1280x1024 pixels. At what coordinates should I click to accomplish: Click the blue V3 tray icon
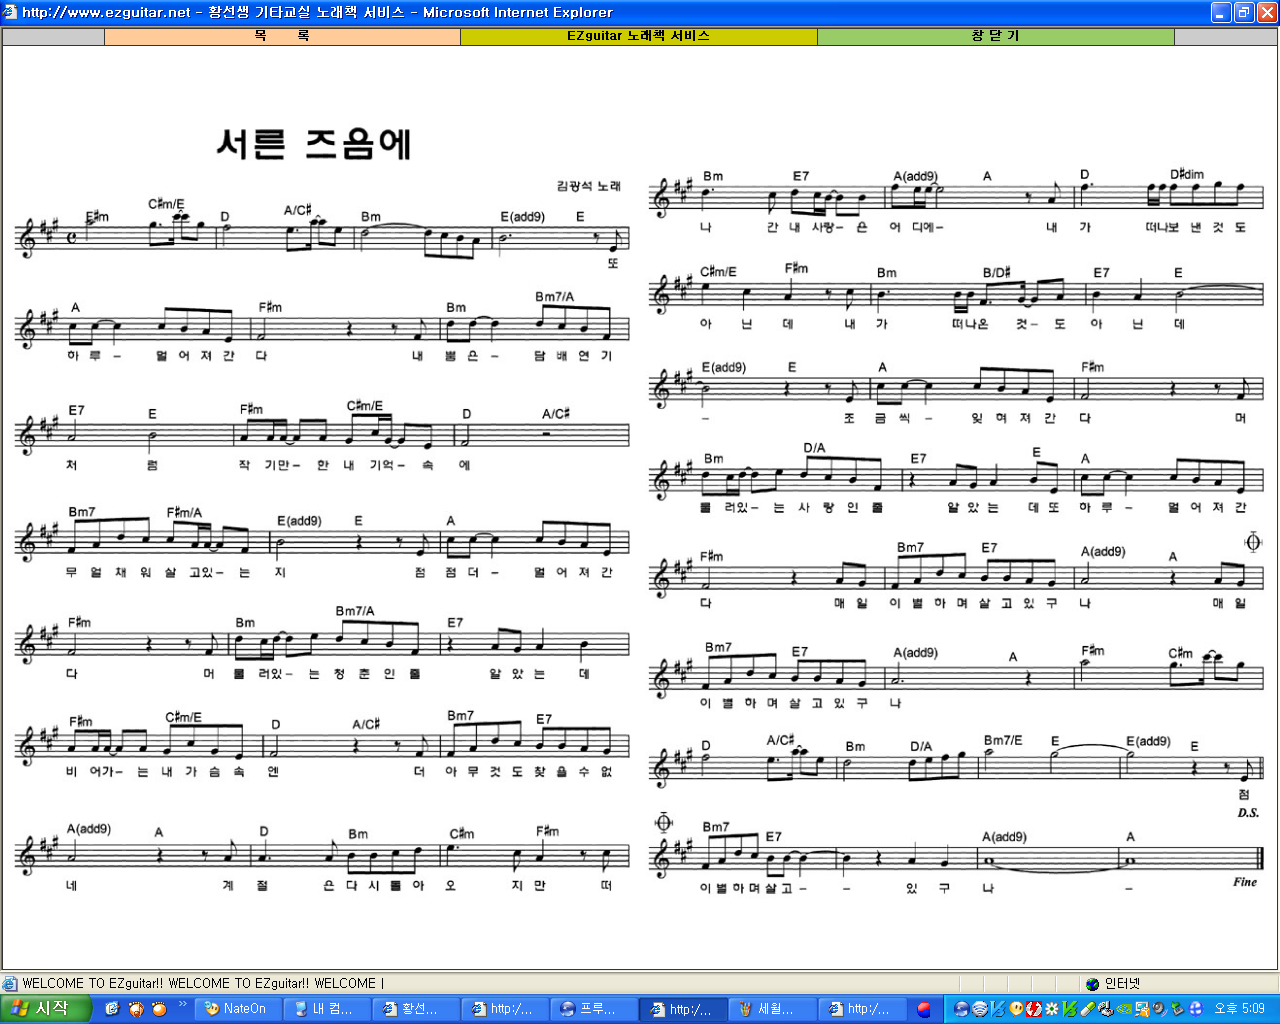[x=998, y=1009]
